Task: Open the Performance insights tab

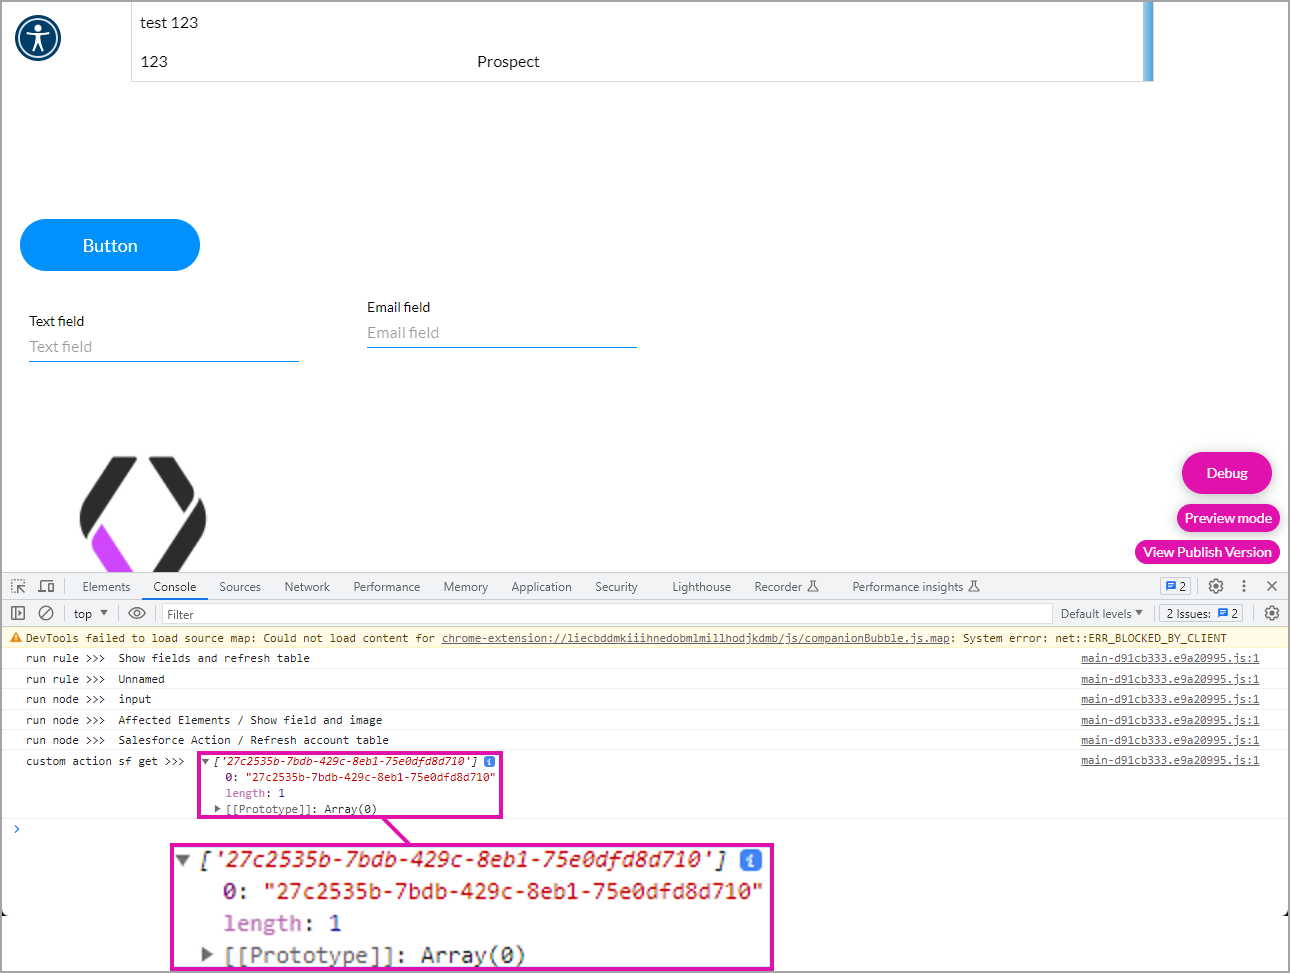Action: click(x=915, y=587)
